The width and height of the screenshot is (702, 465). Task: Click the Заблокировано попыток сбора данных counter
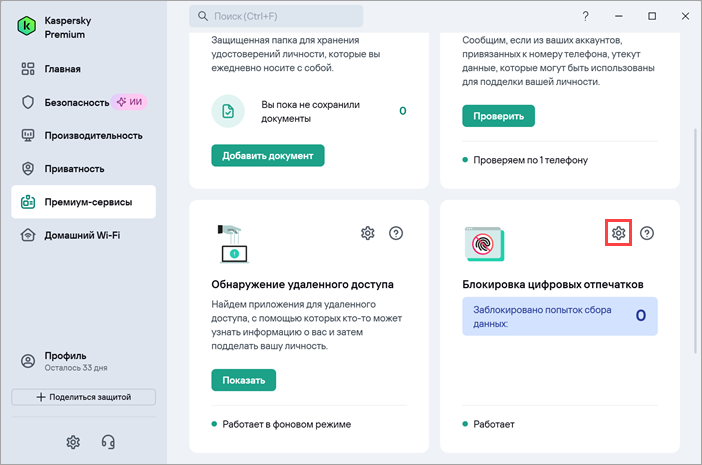click(x=560, y=316)
